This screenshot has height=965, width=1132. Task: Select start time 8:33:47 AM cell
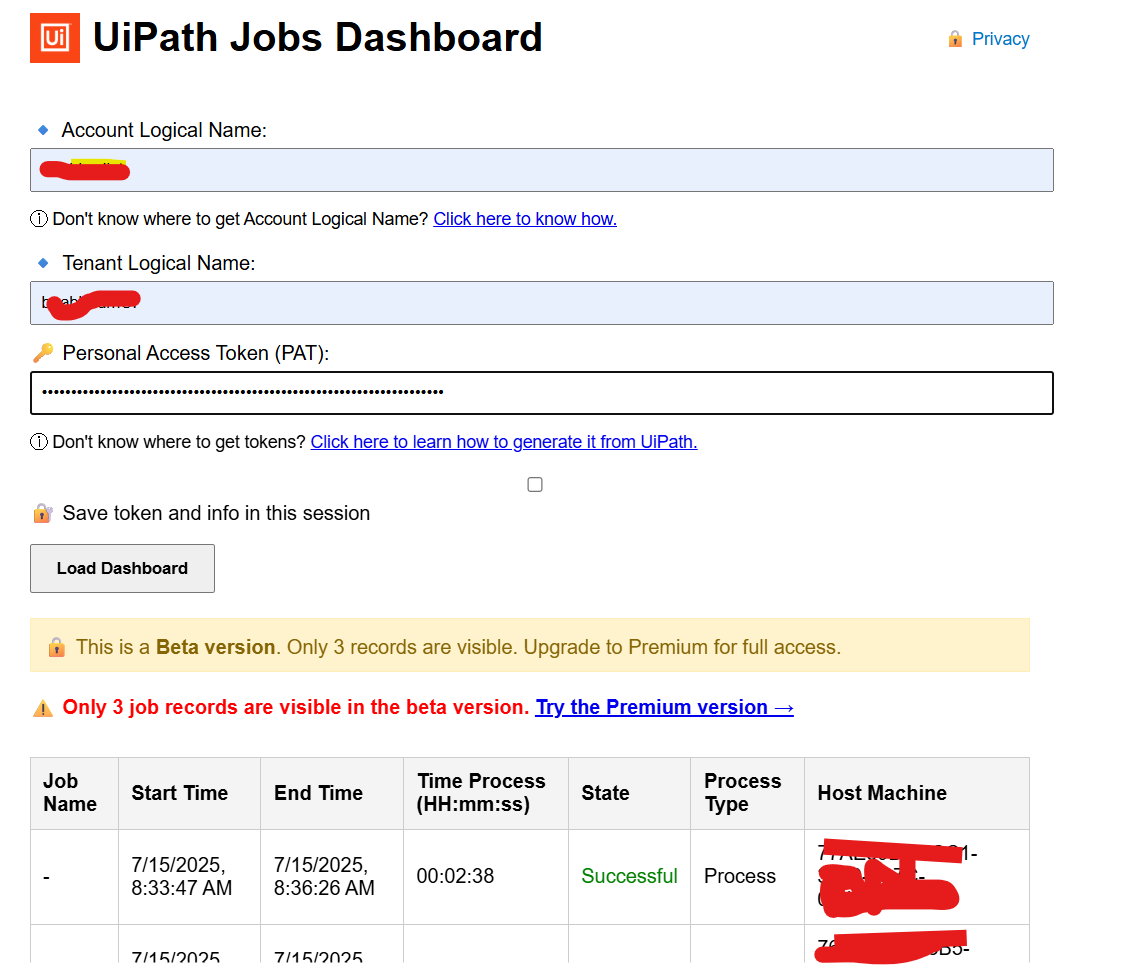(189, 877)
